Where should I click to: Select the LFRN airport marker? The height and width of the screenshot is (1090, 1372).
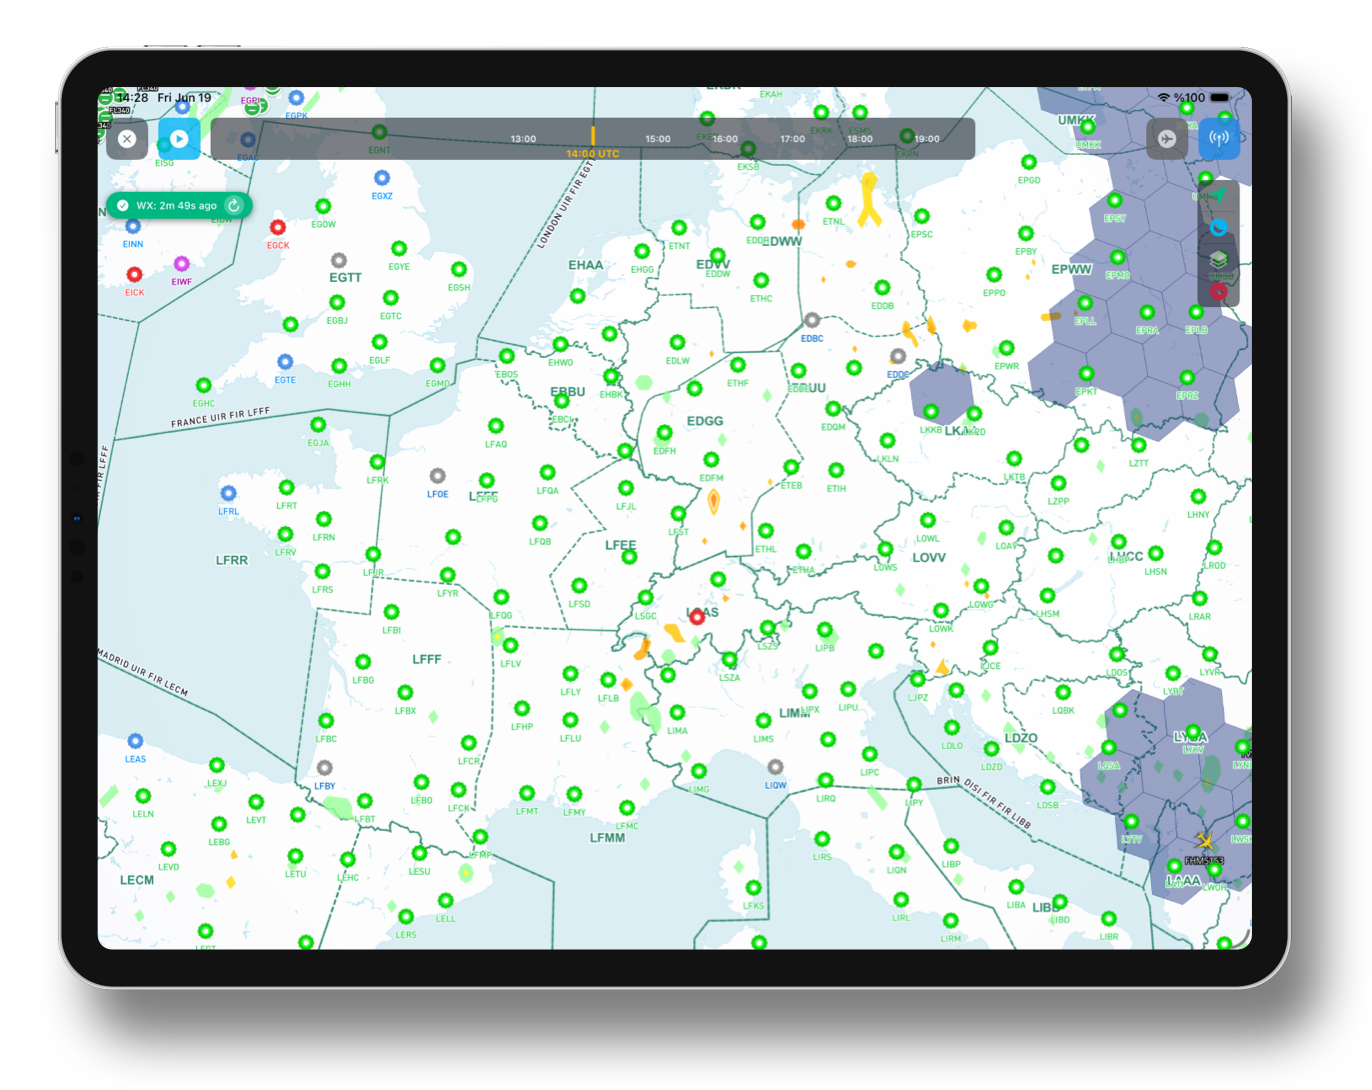point(323,520)
